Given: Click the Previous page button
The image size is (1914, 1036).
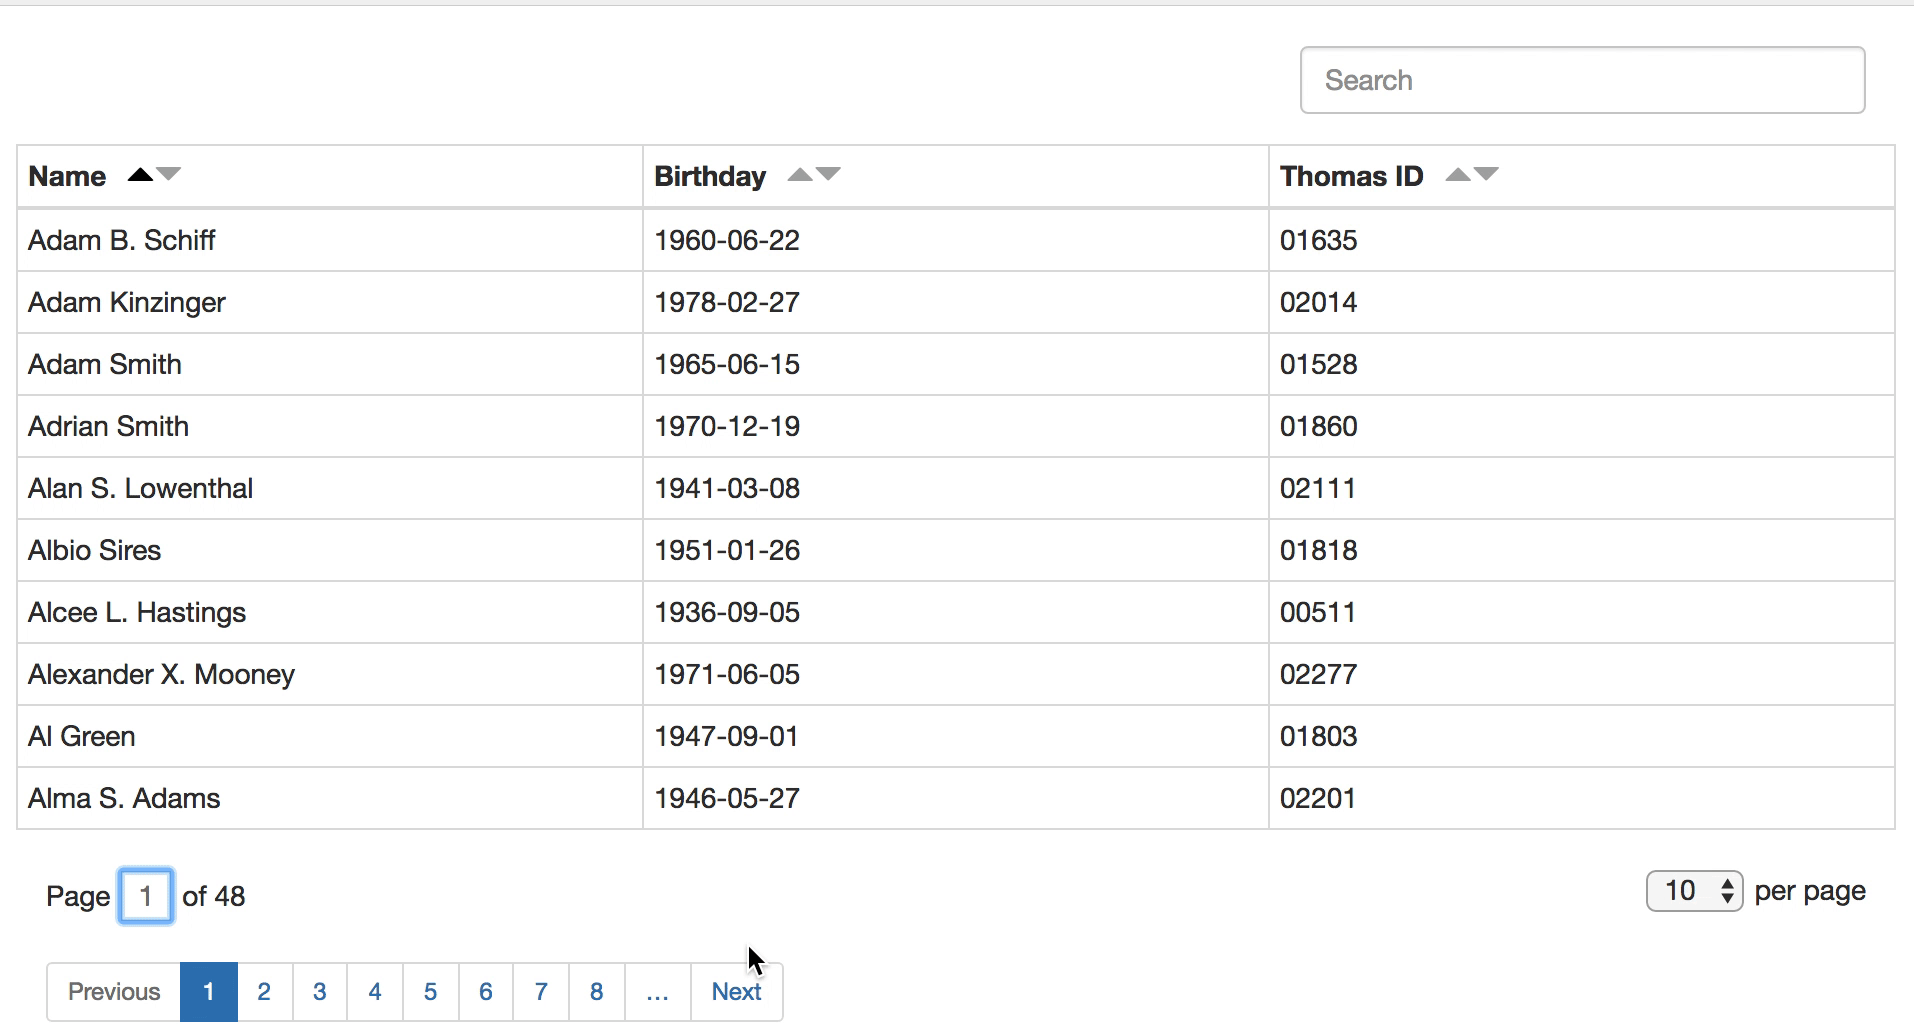Looking at the screenshot, I should click(x=113, y=991).
